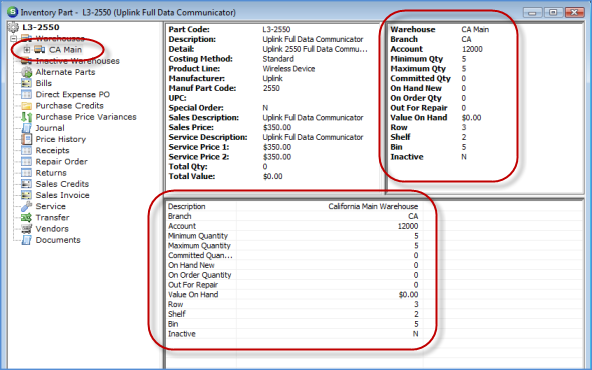Screen dimensions: 592x370
Task: Click the Sales Invoice icon
Action: click(26, 195)
